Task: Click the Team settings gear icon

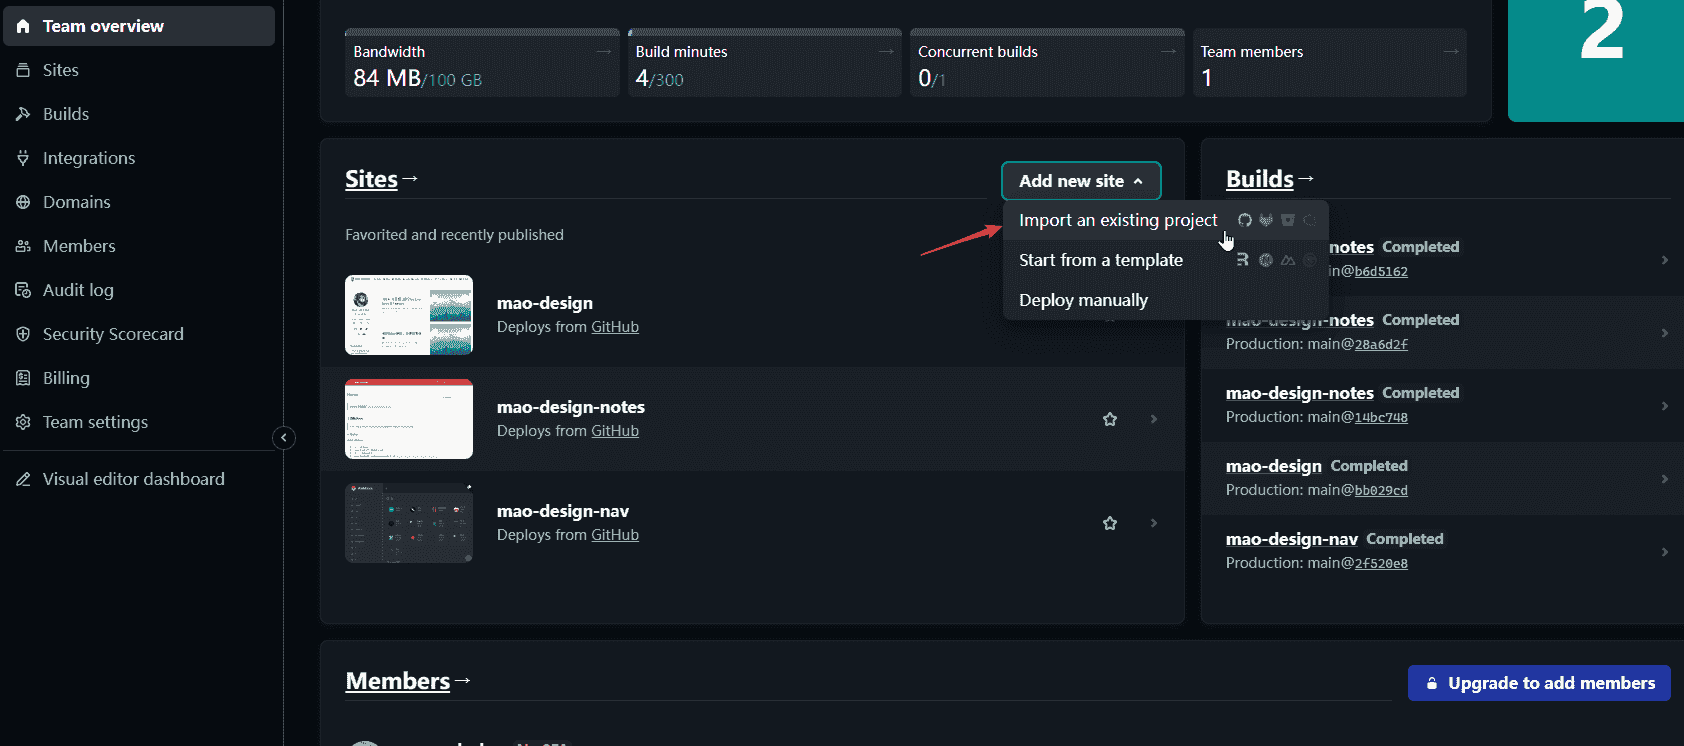Action: [23, 422]
